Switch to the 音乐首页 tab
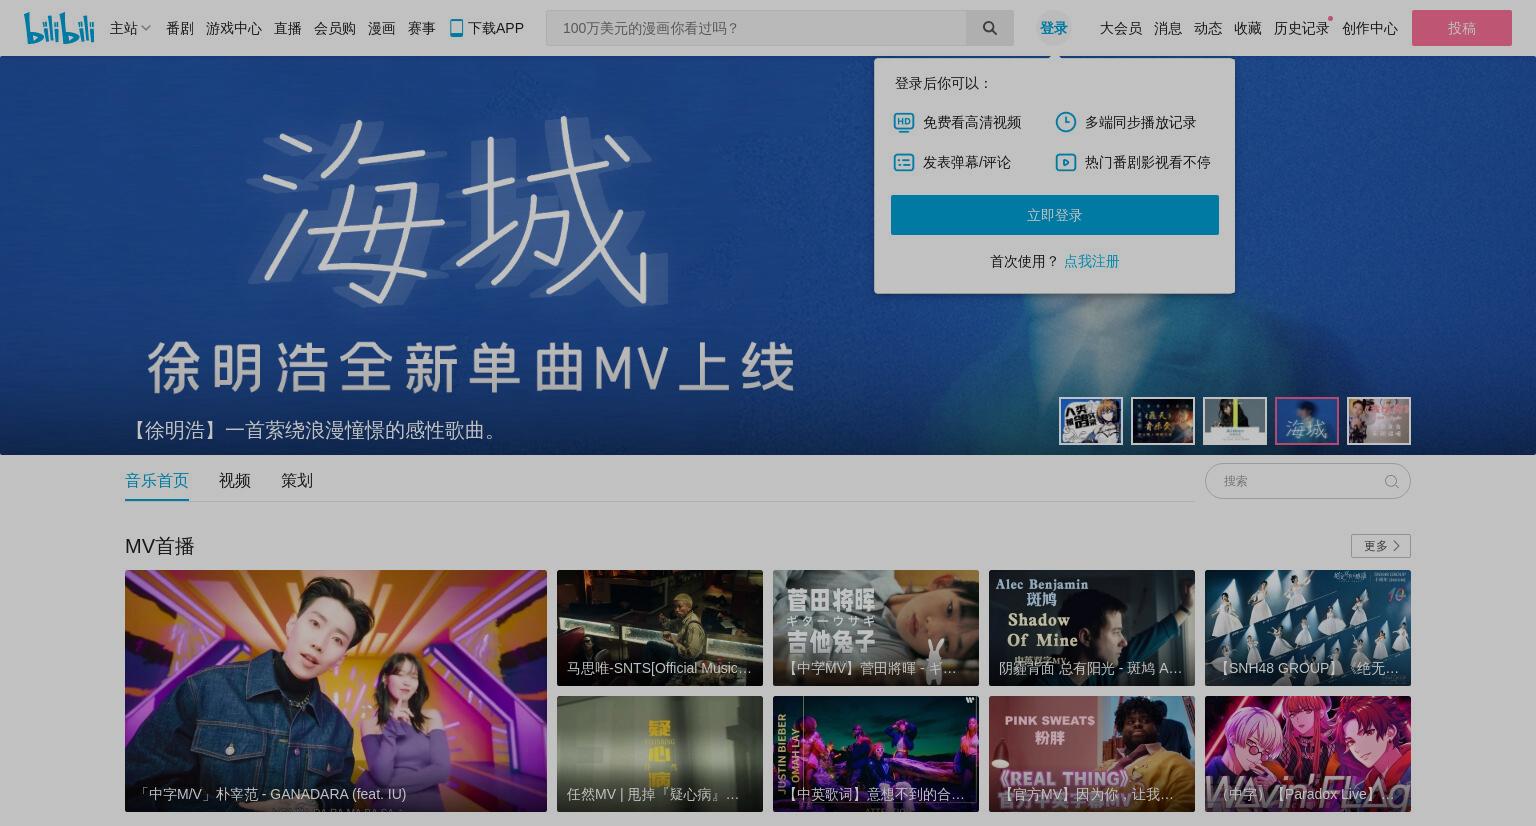Screen dimensions: 1536x826 157,481
